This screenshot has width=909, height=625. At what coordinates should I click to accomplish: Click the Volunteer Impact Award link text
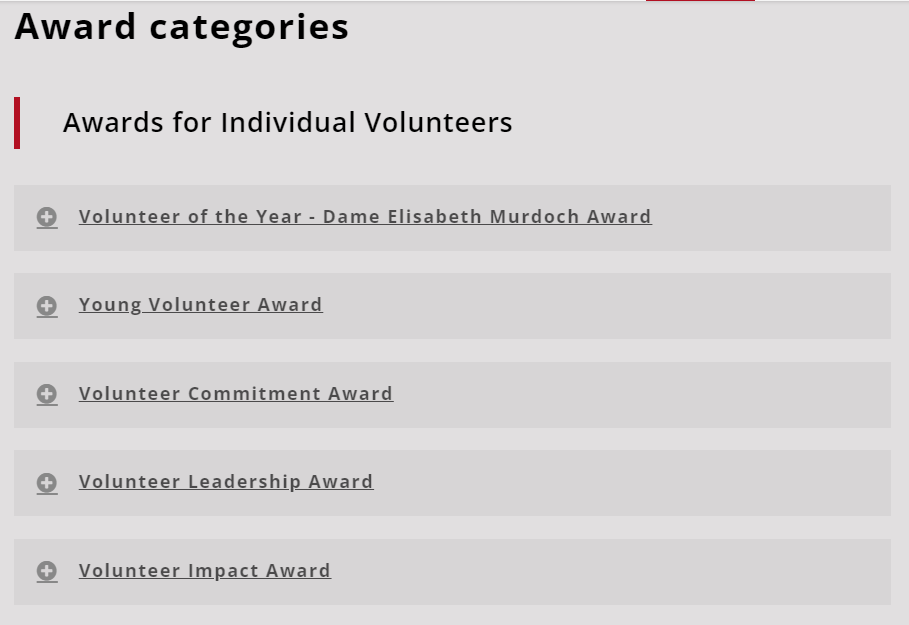click(x=204, y=571)
